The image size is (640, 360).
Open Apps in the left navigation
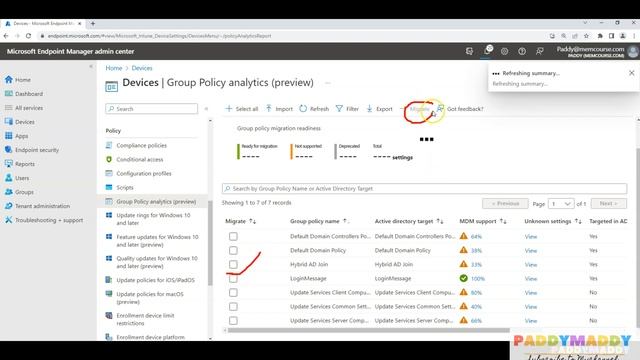pyautogui.click(x=17, y=136)
